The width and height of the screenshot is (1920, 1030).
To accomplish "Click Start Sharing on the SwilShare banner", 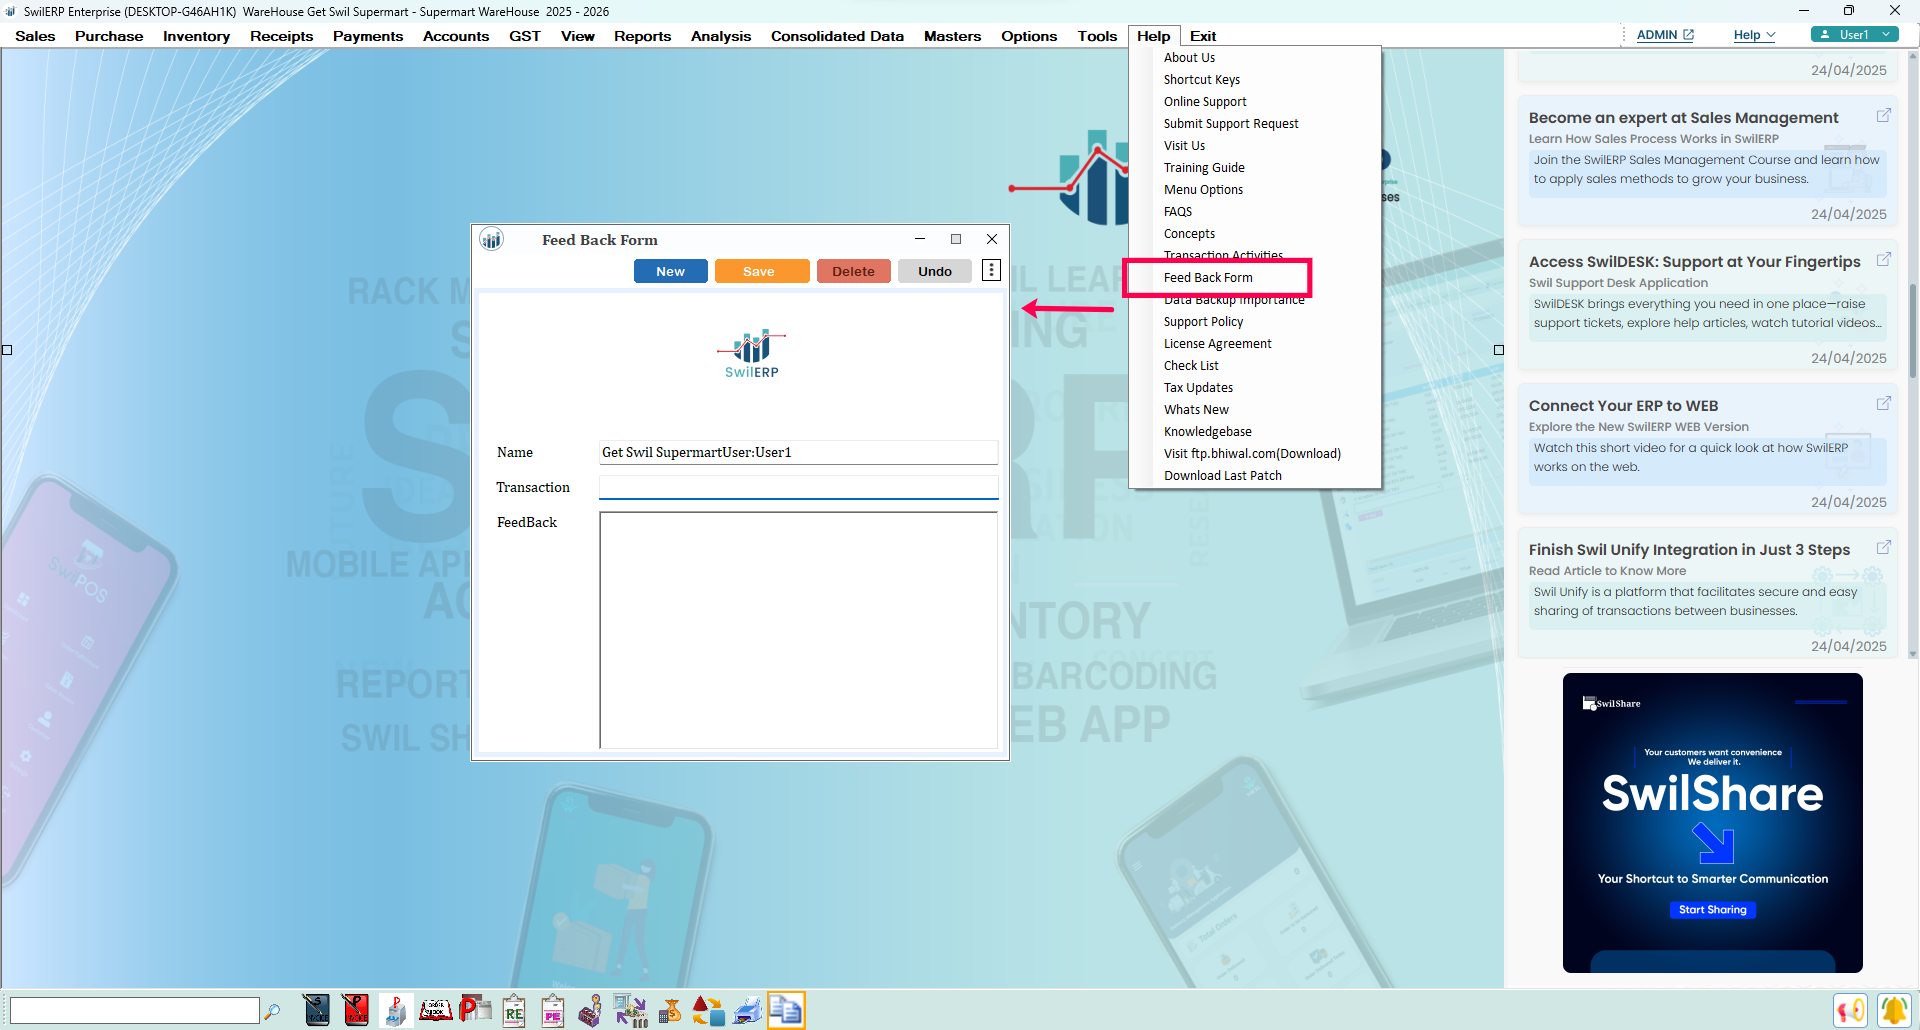I will point(1712,909).
